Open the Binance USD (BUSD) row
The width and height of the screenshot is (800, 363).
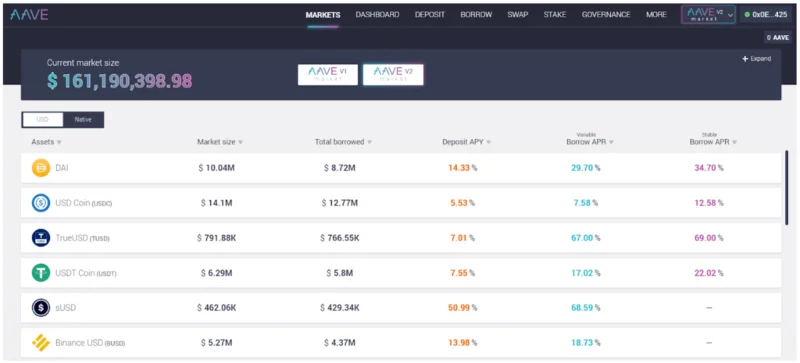click(401, 343)
